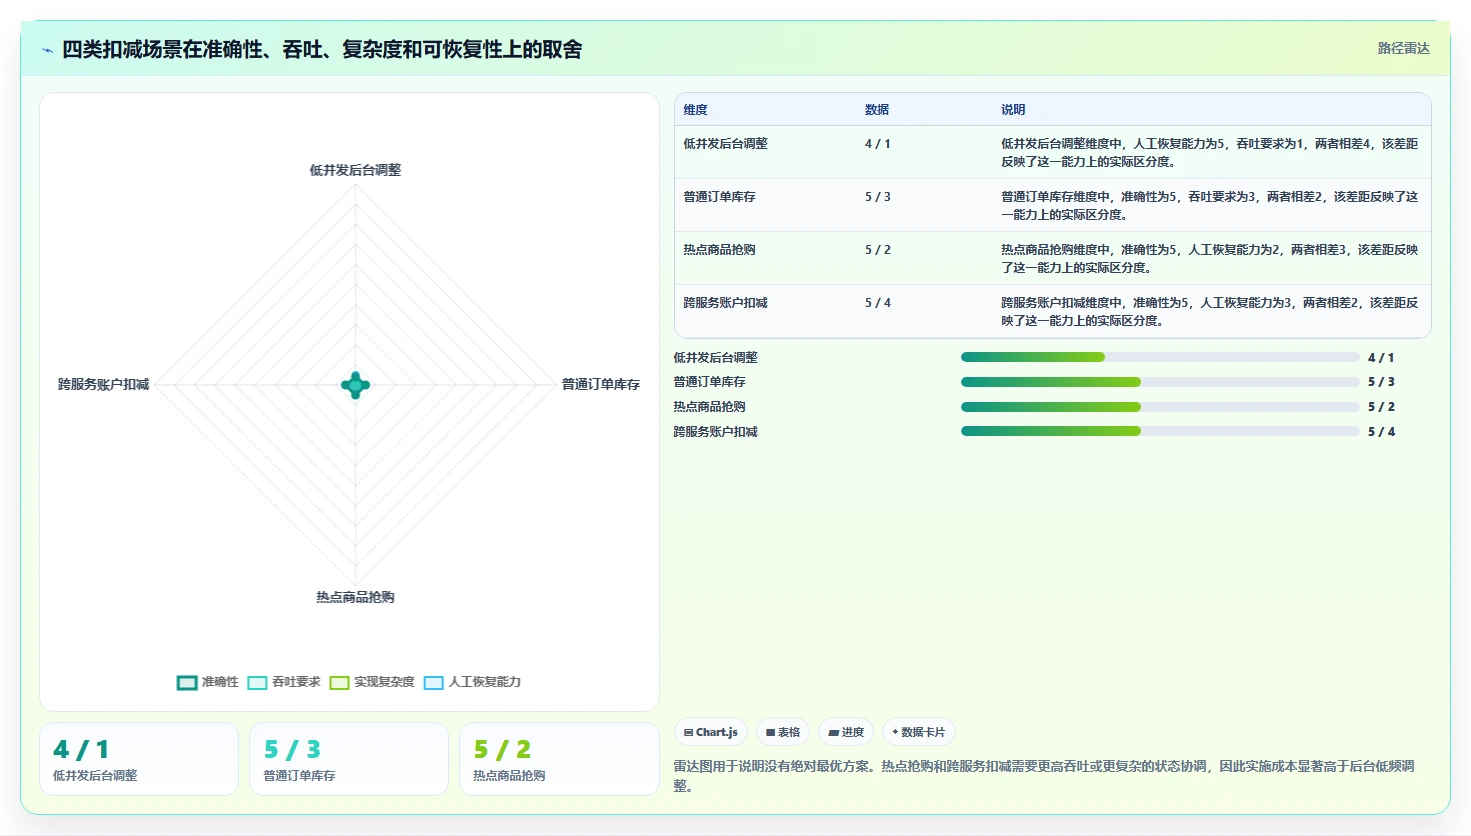Click 跨服务账户扣减 label beside progress bar
Image resolution: width=1471 pixels, height=836 pixels.
point(715,432)
